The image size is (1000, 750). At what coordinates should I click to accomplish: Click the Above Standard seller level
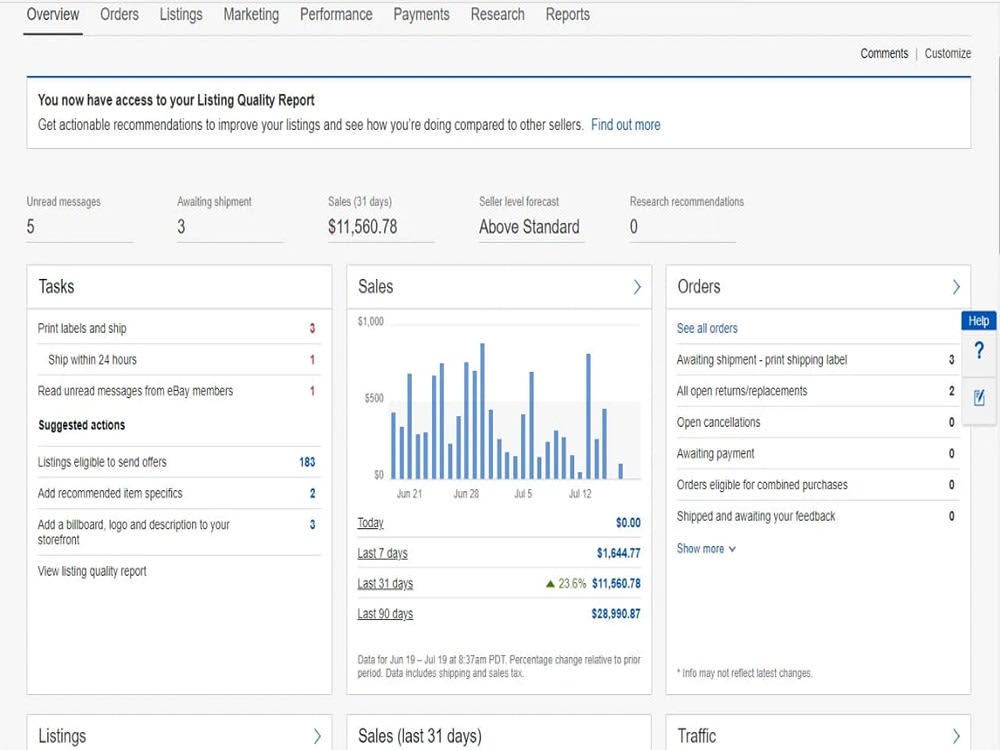pos(529,227)
